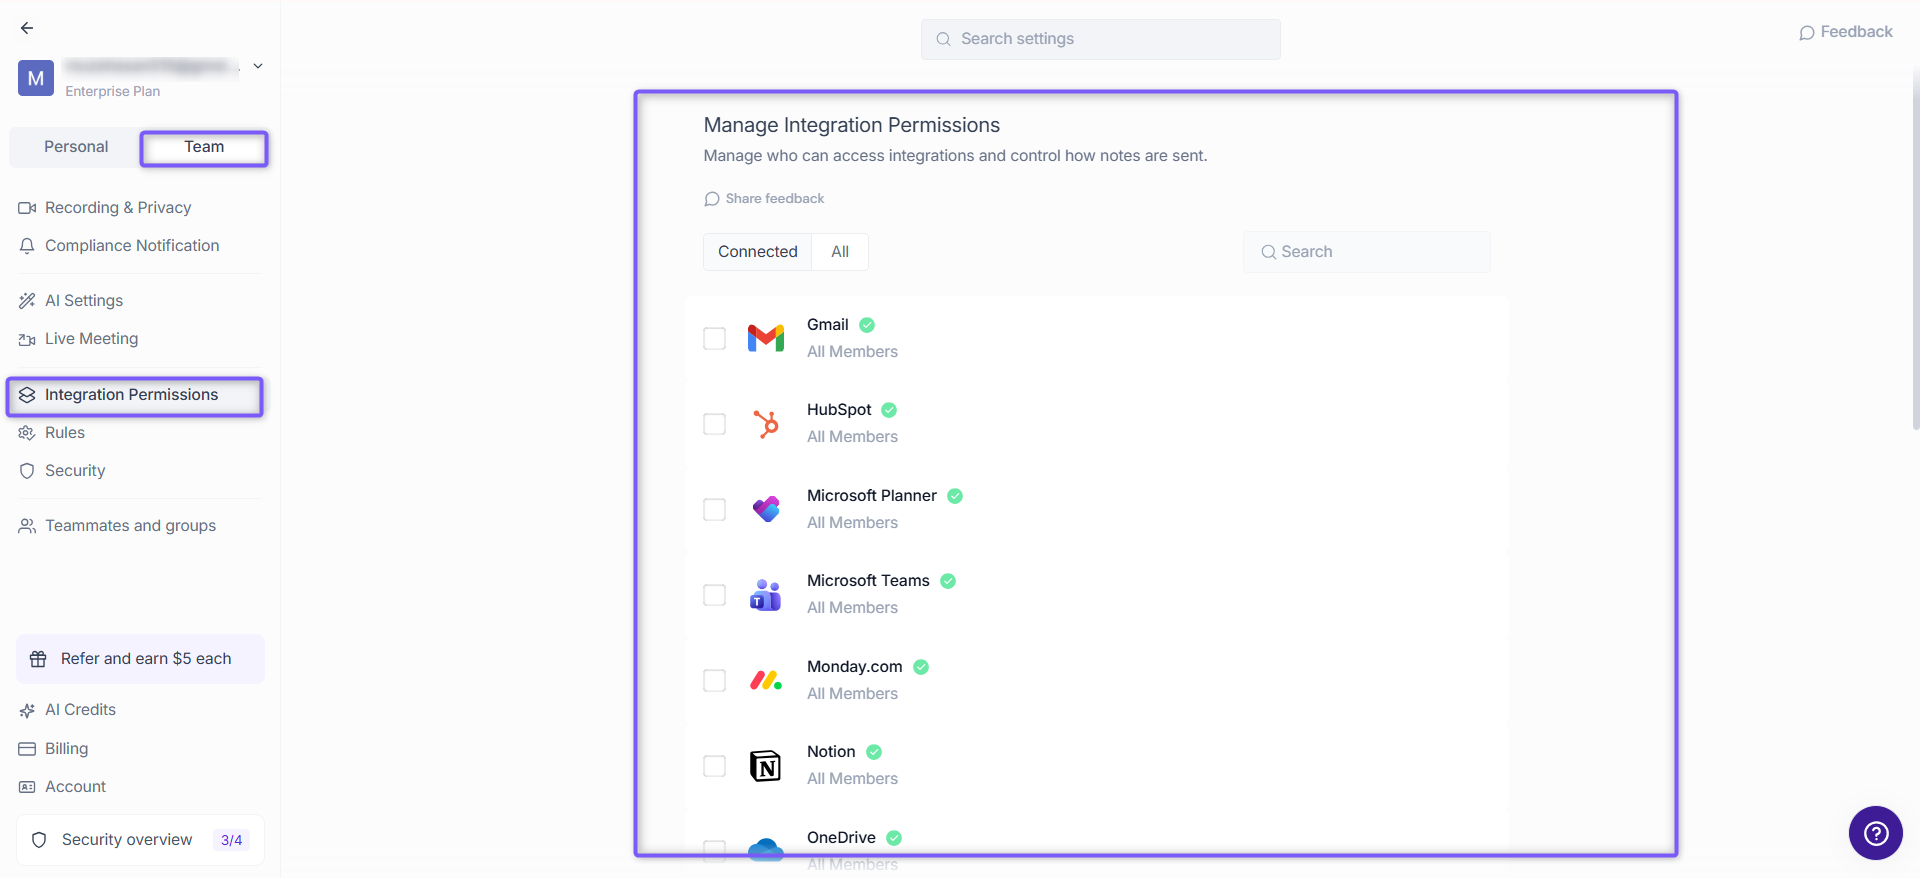
Task: Click the Monday.com logo icon
Action: tap(766, 681)
